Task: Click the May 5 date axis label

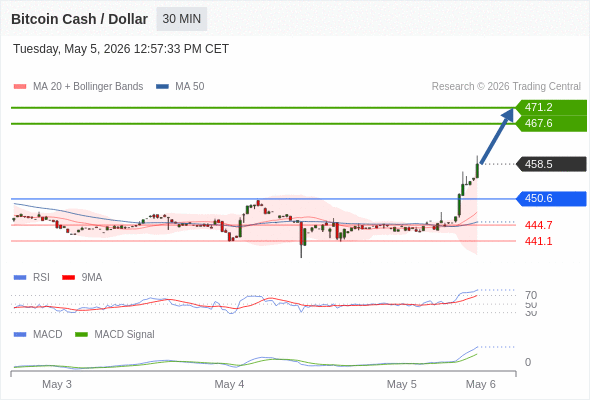Action: click(x=401, y=384)
